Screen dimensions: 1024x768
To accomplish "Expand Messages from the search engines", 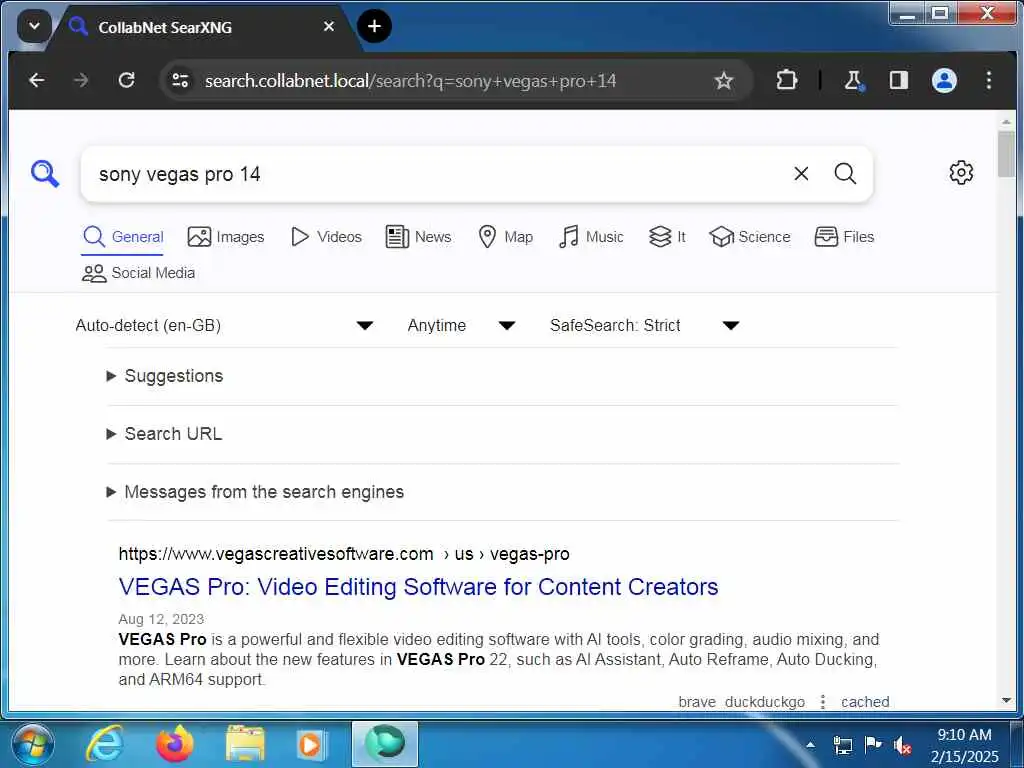I will tap(255, 492).
